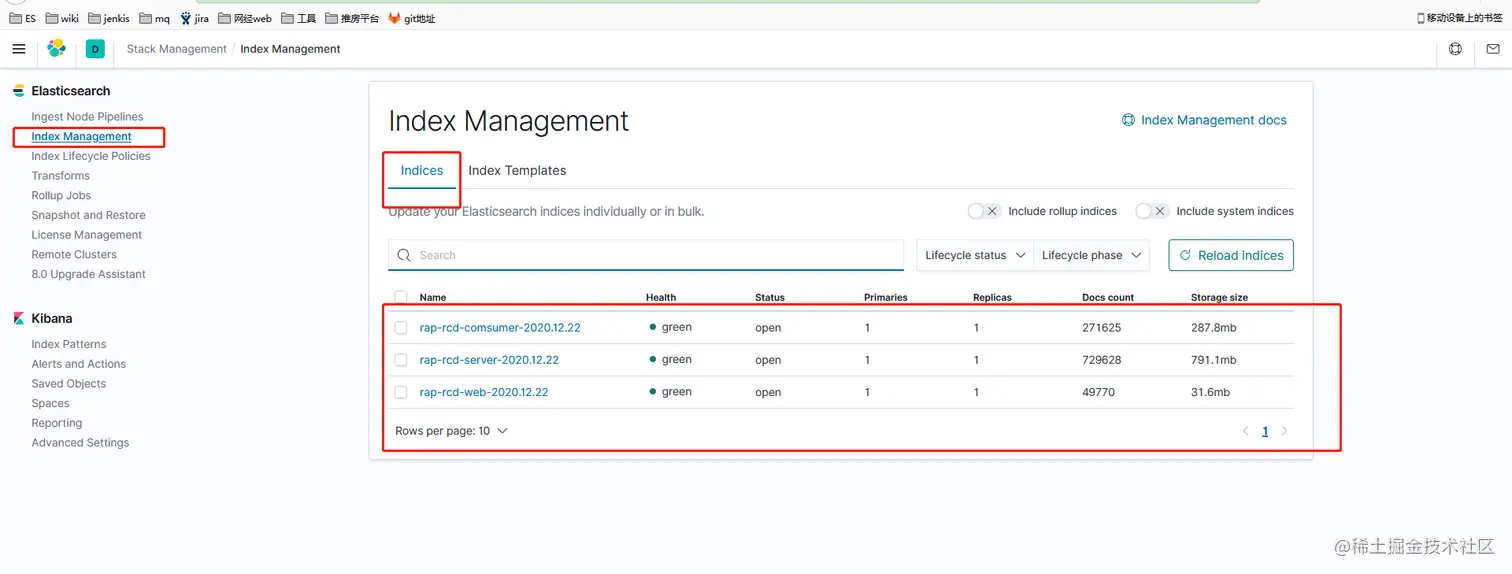Open the help lifebuoy icon in header
The height and width of the screenshot is (574, 1512).
click(x=1455, y=48)
